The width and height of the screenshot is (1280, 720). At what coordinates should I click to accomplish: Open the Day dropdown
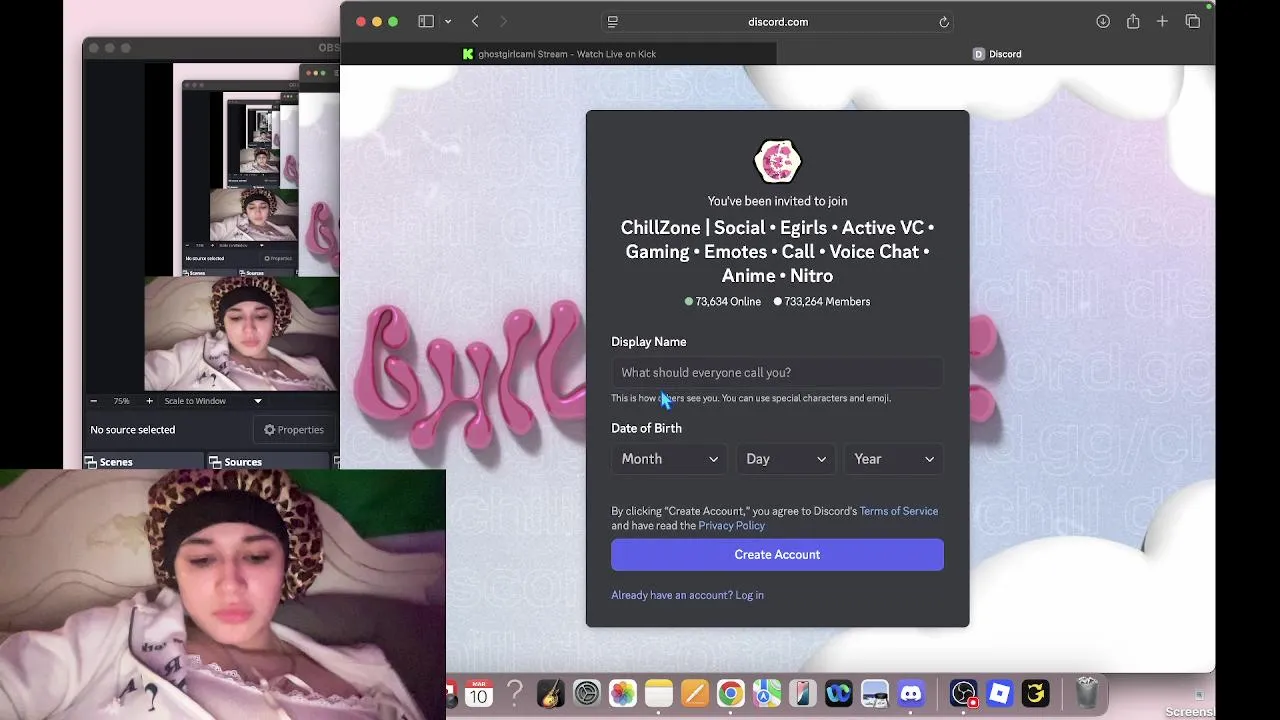coord(786,459)
